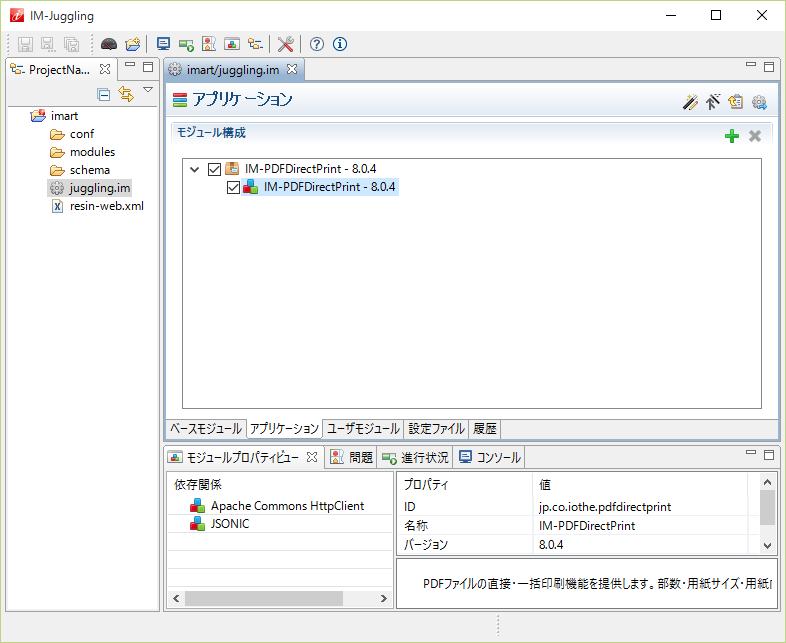786x643 pixels.
Task: Collapse the IM-PDFDirectPrint tree node
Action: (194, 169)
